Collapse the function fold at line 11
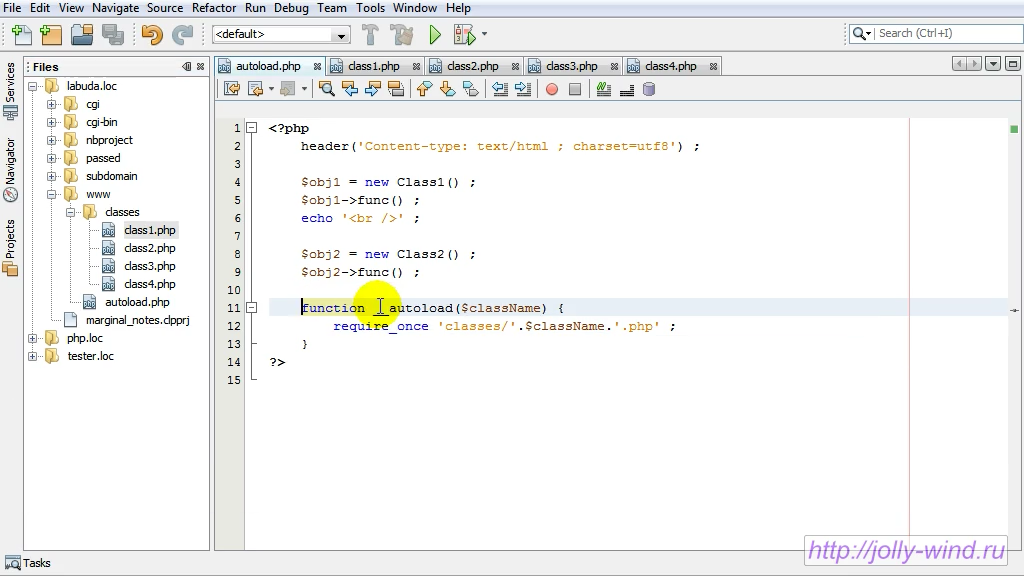 click(251, 308)
